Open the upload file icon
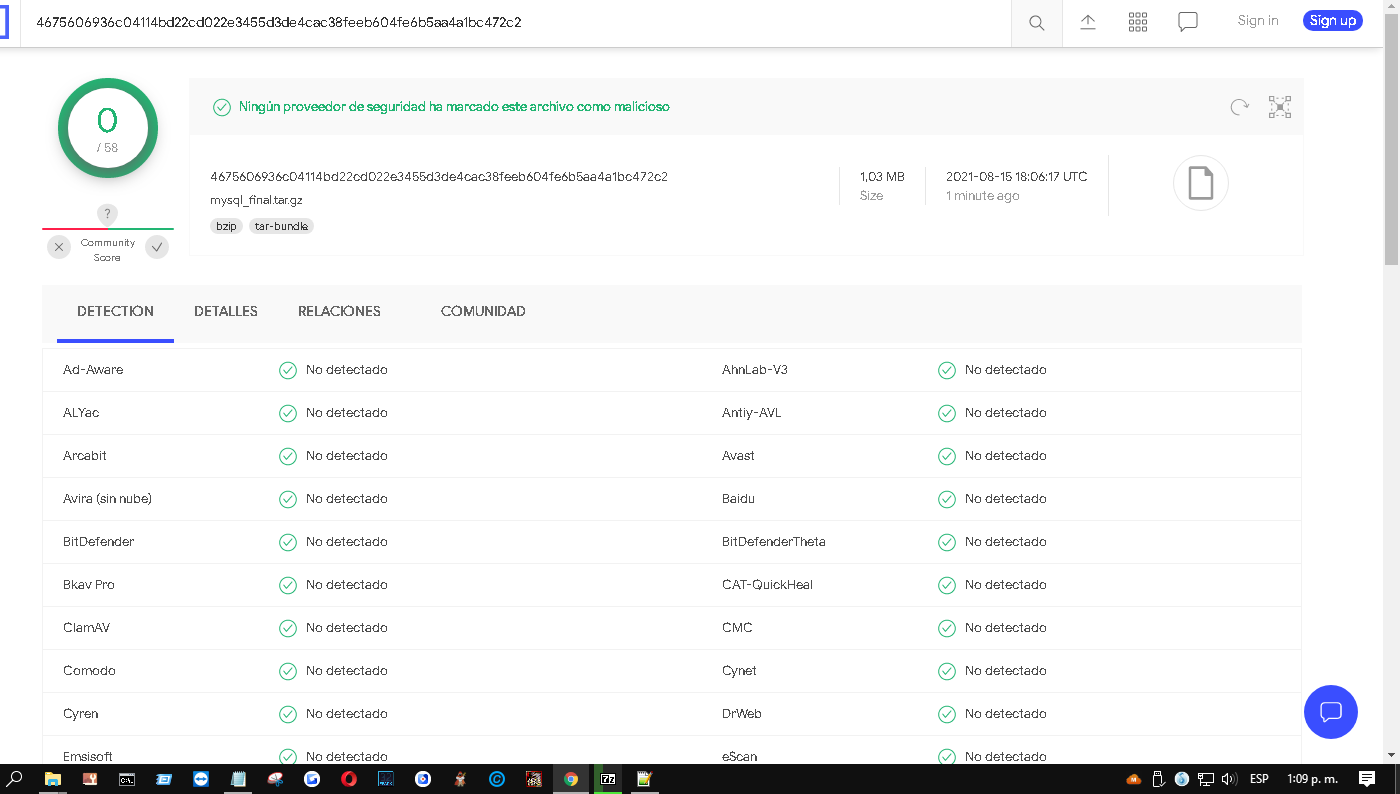 (1088, 22)
